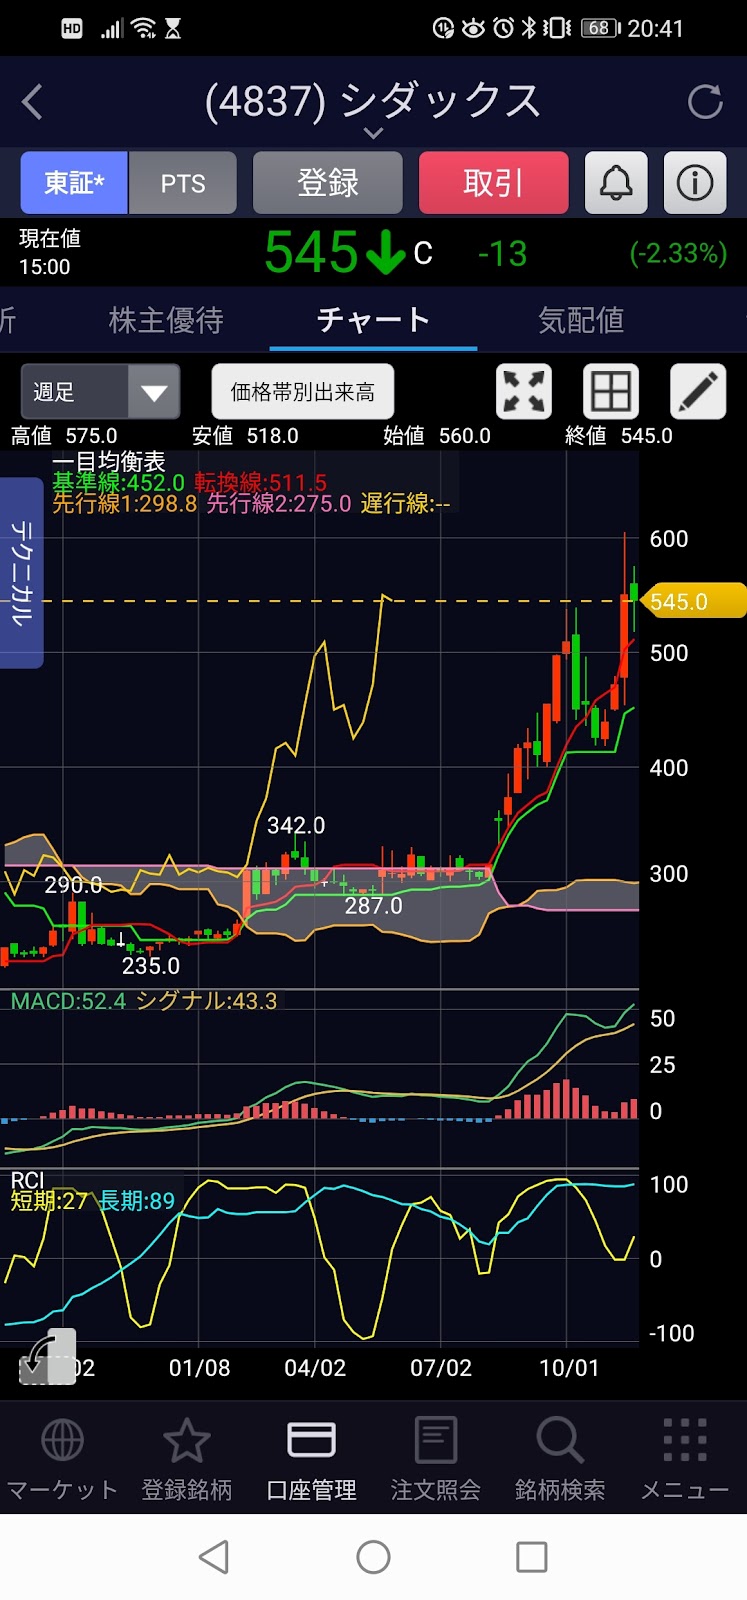Image resolution: width=747 pixels, height=1600 pixels.
Task: Open price alert bell settings
Action: pos(616,183)
